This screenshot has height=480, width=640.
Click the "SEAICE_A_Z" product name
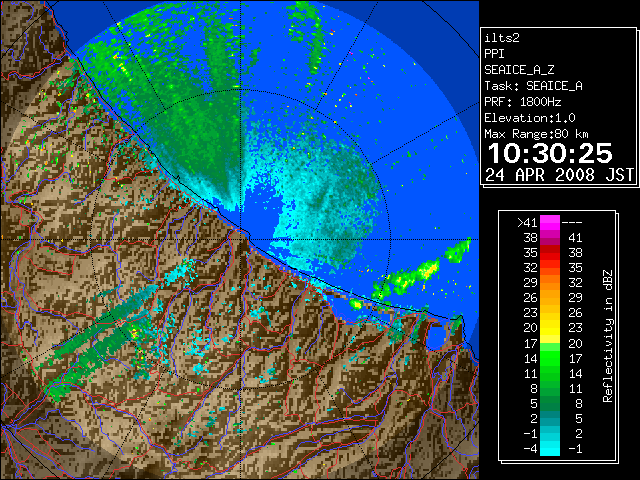[x=519, y=70]
